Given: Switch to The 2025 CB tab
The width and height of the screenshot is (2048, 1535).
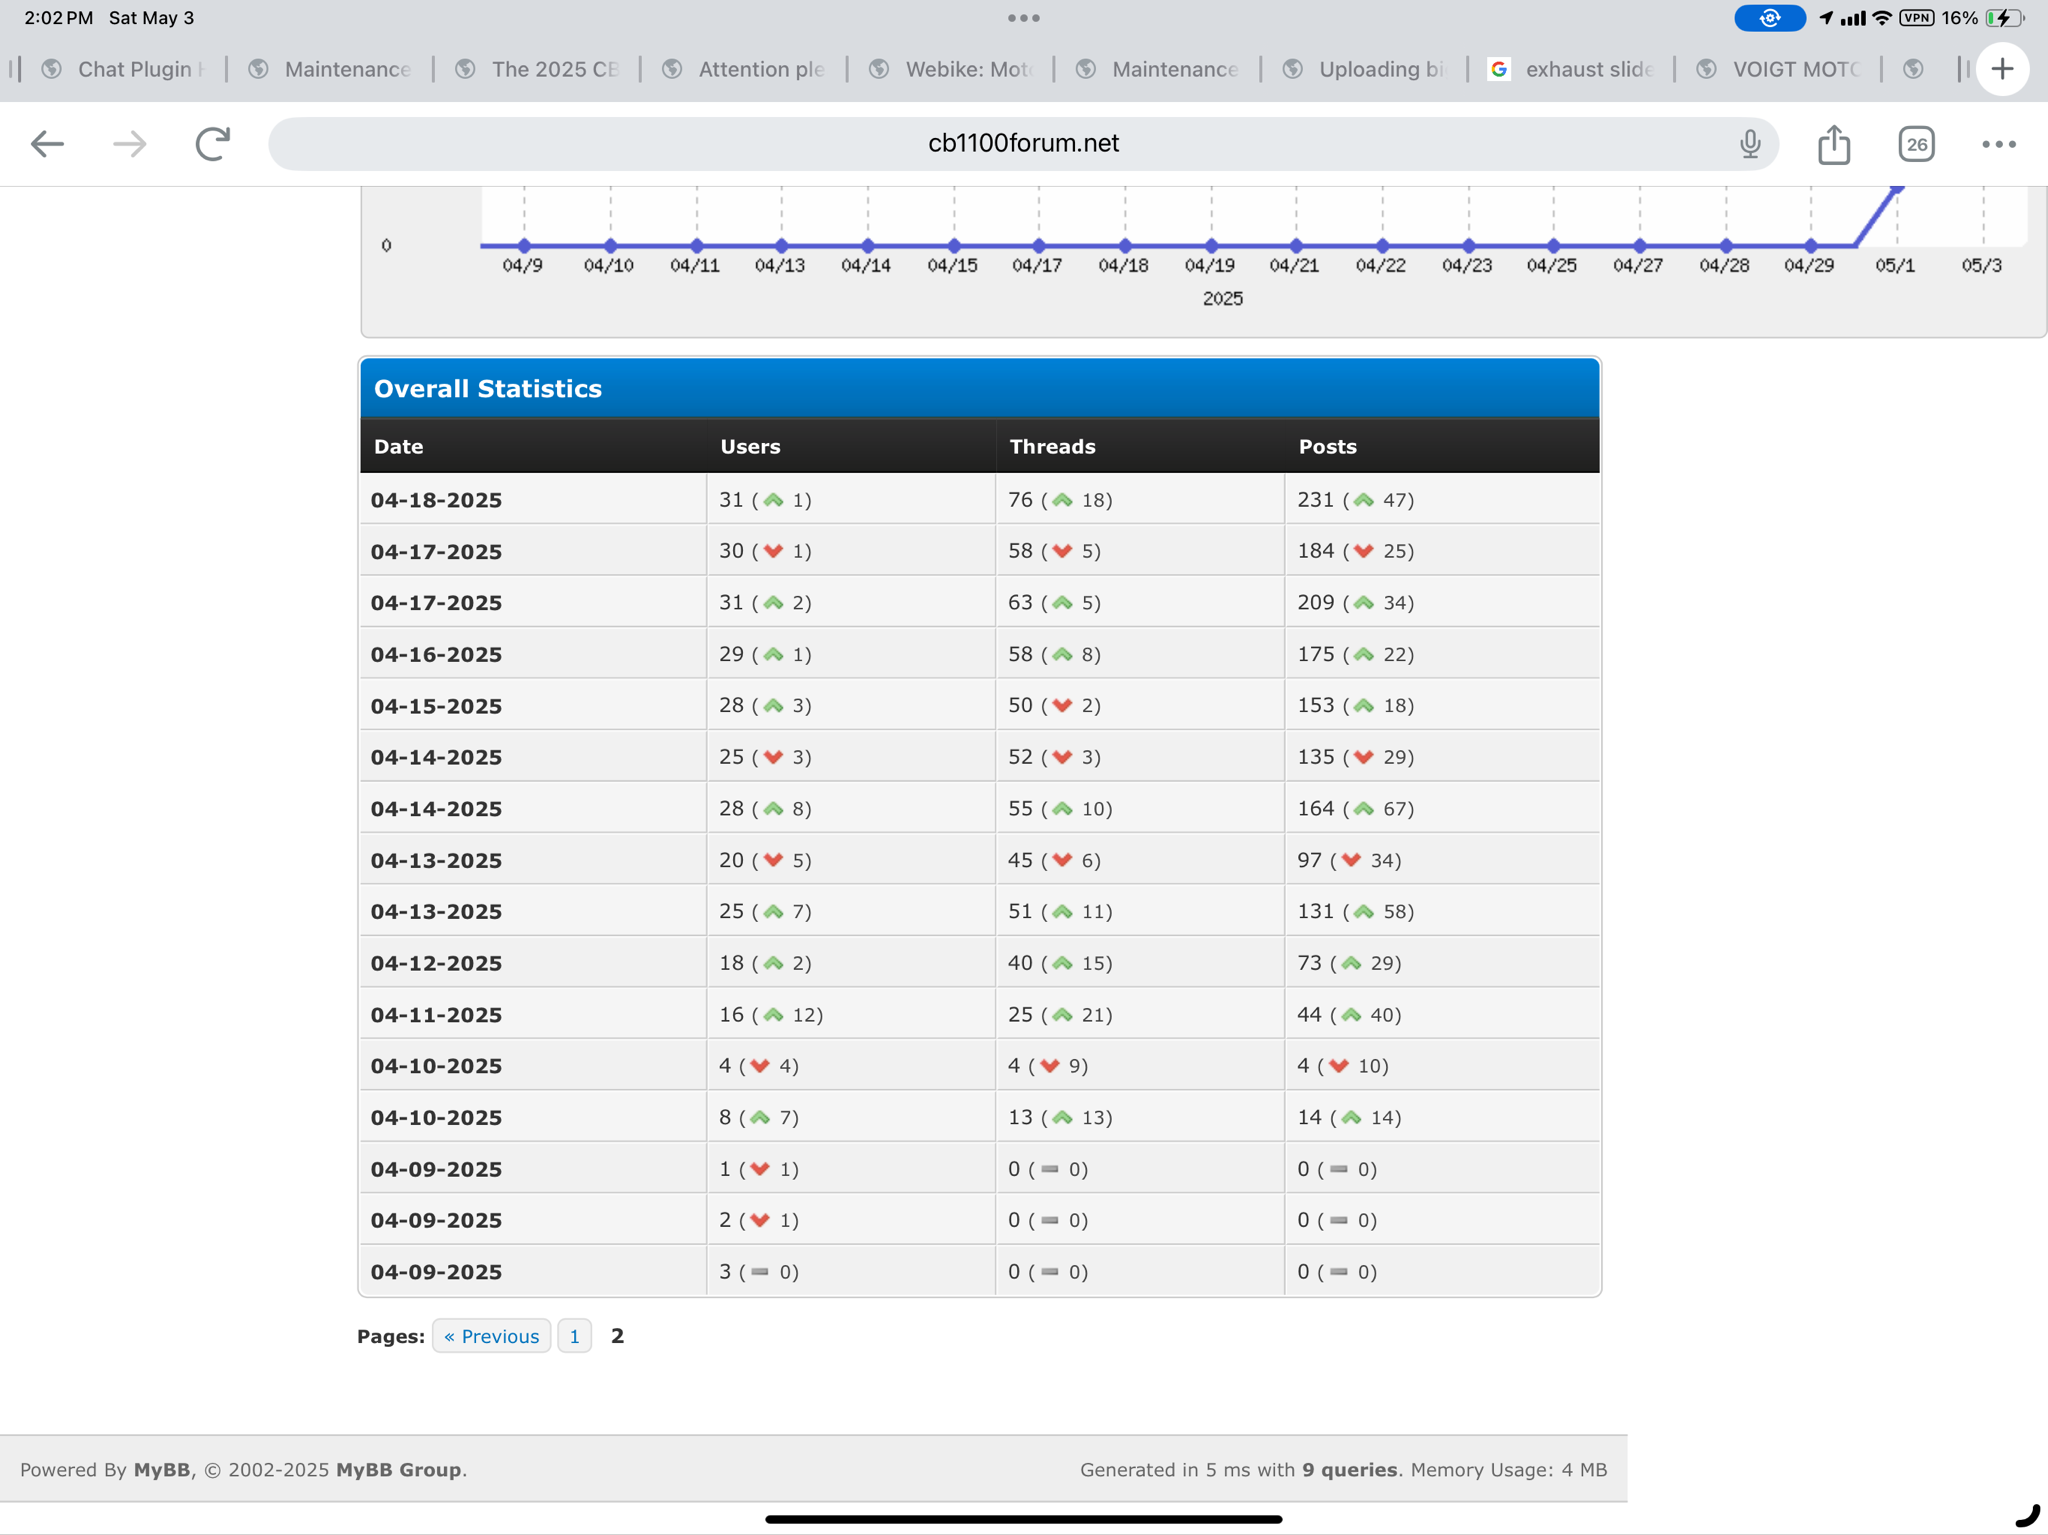Looking at the screenshot, I should [537, 69].
